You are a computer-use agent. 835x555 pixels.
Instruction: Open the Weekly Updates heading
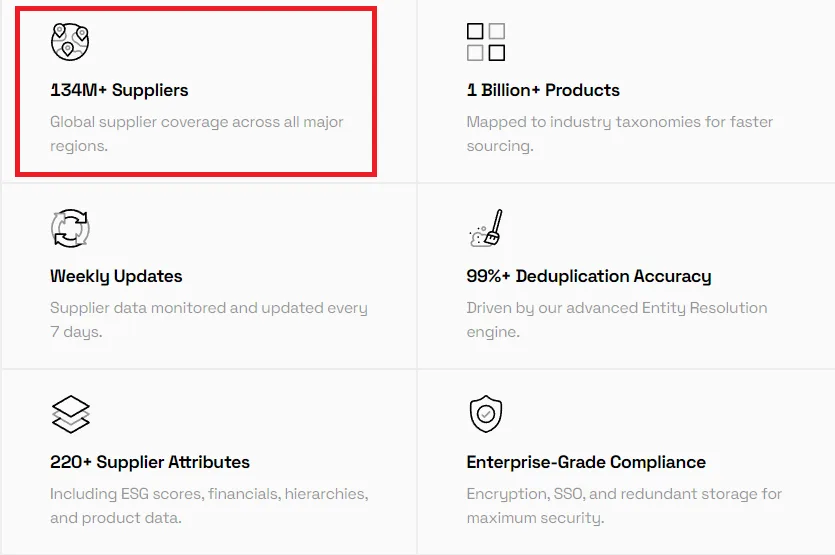116,276
